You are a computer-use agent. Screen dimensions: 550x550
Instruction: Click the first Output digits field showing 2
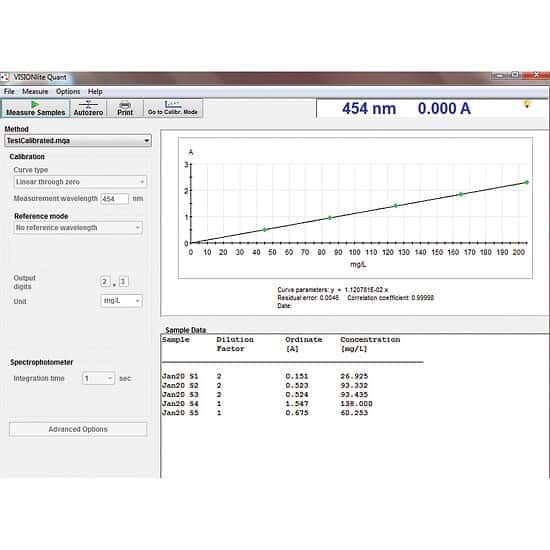(105, 281)
